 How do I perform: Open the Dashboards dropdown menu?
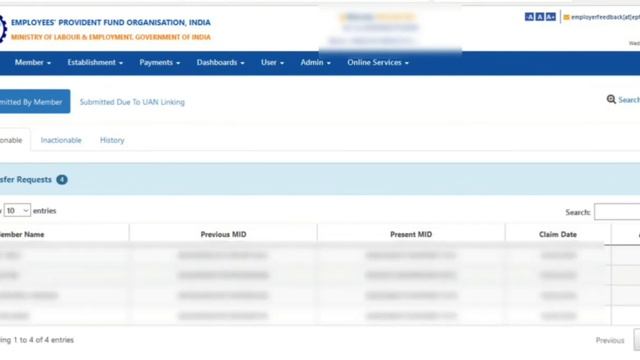(x=220, y=62)
